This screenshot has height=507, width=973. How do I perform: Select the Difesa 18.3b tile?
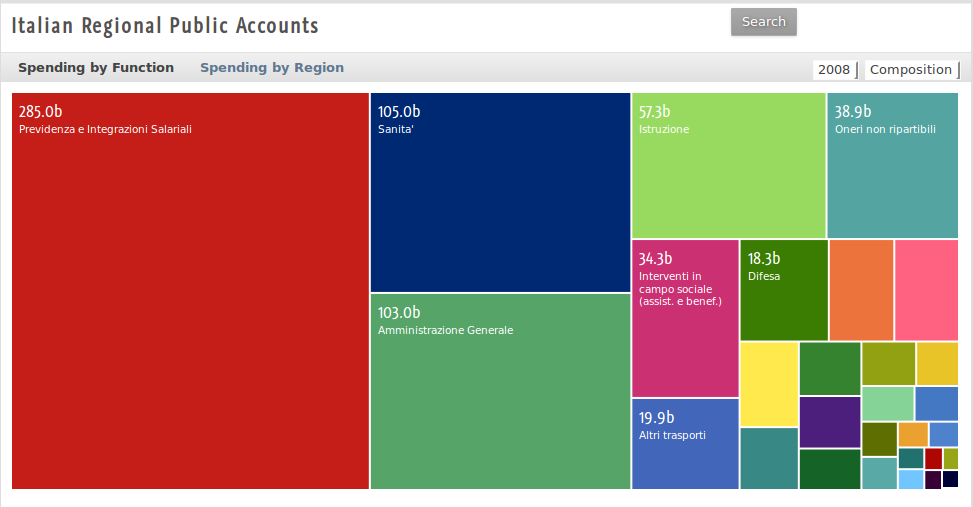point(784,290)
